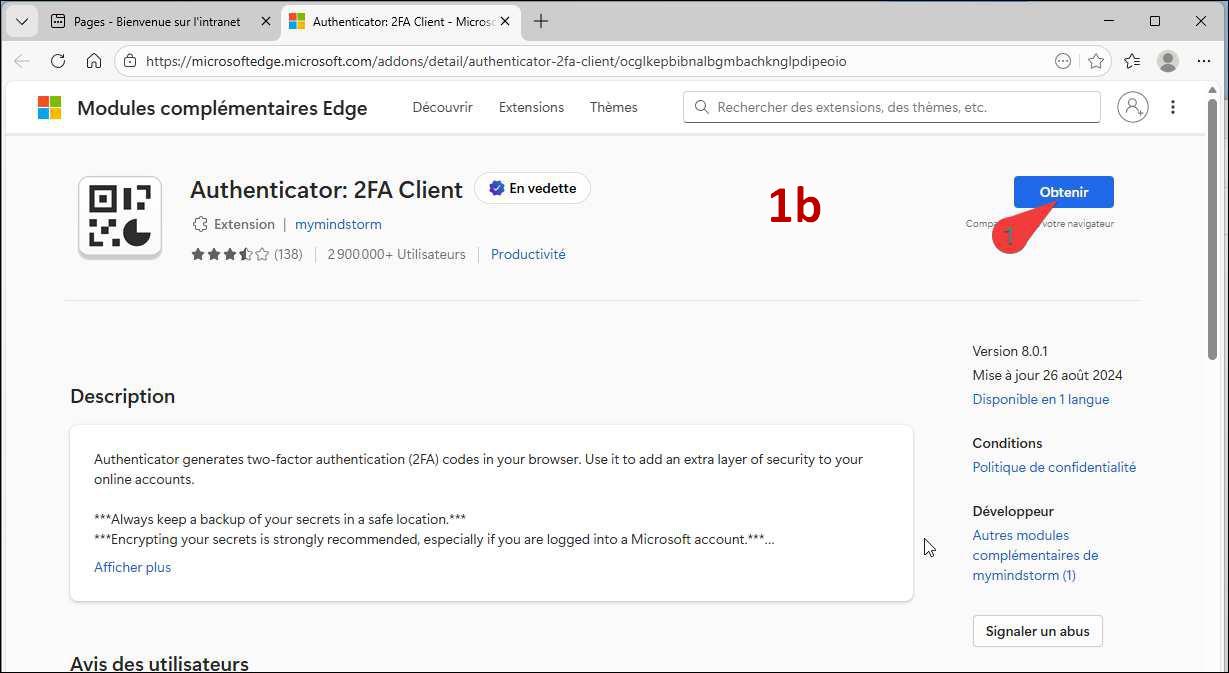1229x673 pixels.
Task: Expand the tab list chevron
Action: tap(22, 21)
